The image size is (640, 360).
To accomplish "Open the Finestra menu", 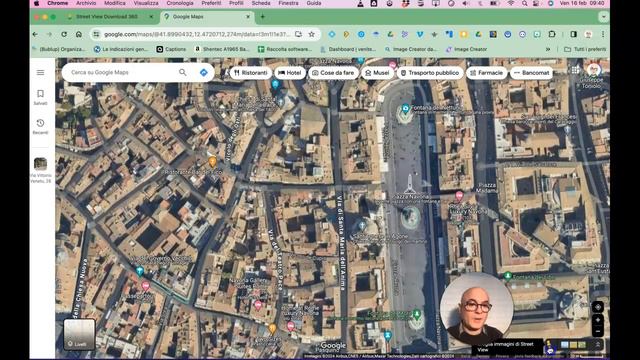I will [288, 3].
